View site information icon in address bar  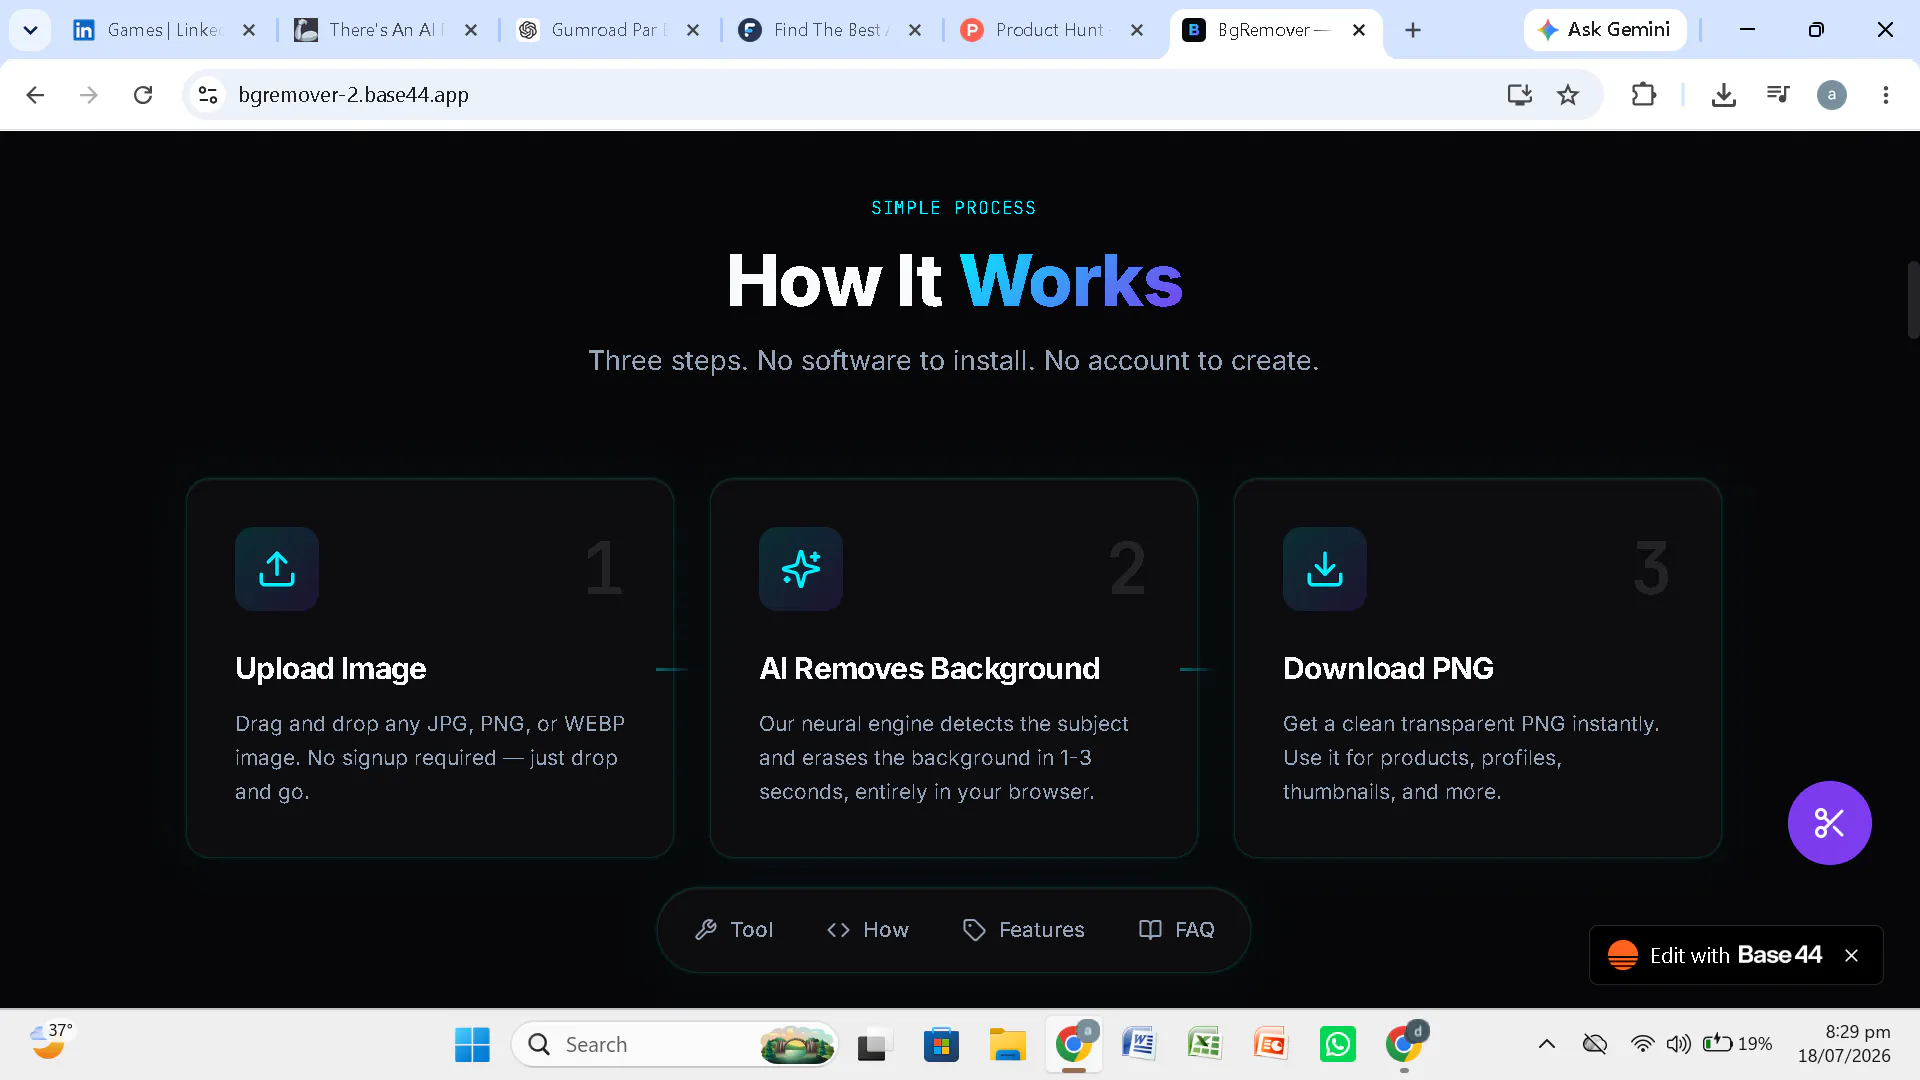tap(208, 95)
